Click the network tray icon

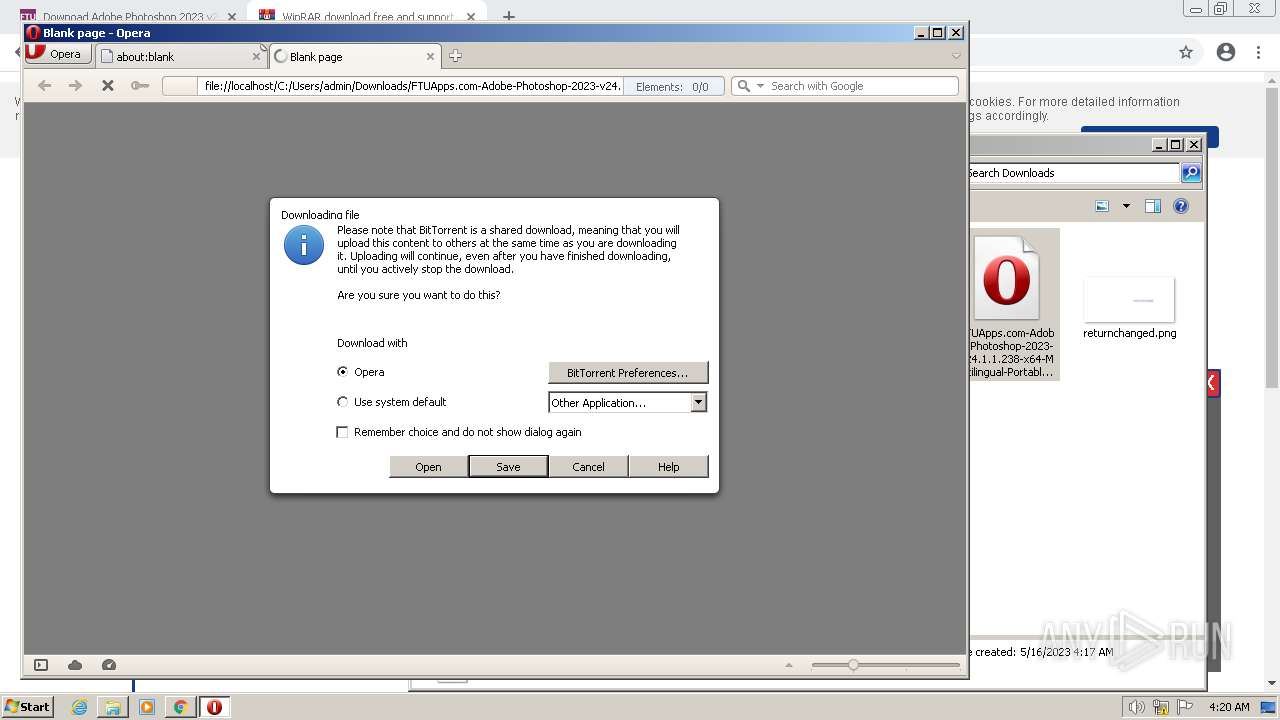point(1161,707)
